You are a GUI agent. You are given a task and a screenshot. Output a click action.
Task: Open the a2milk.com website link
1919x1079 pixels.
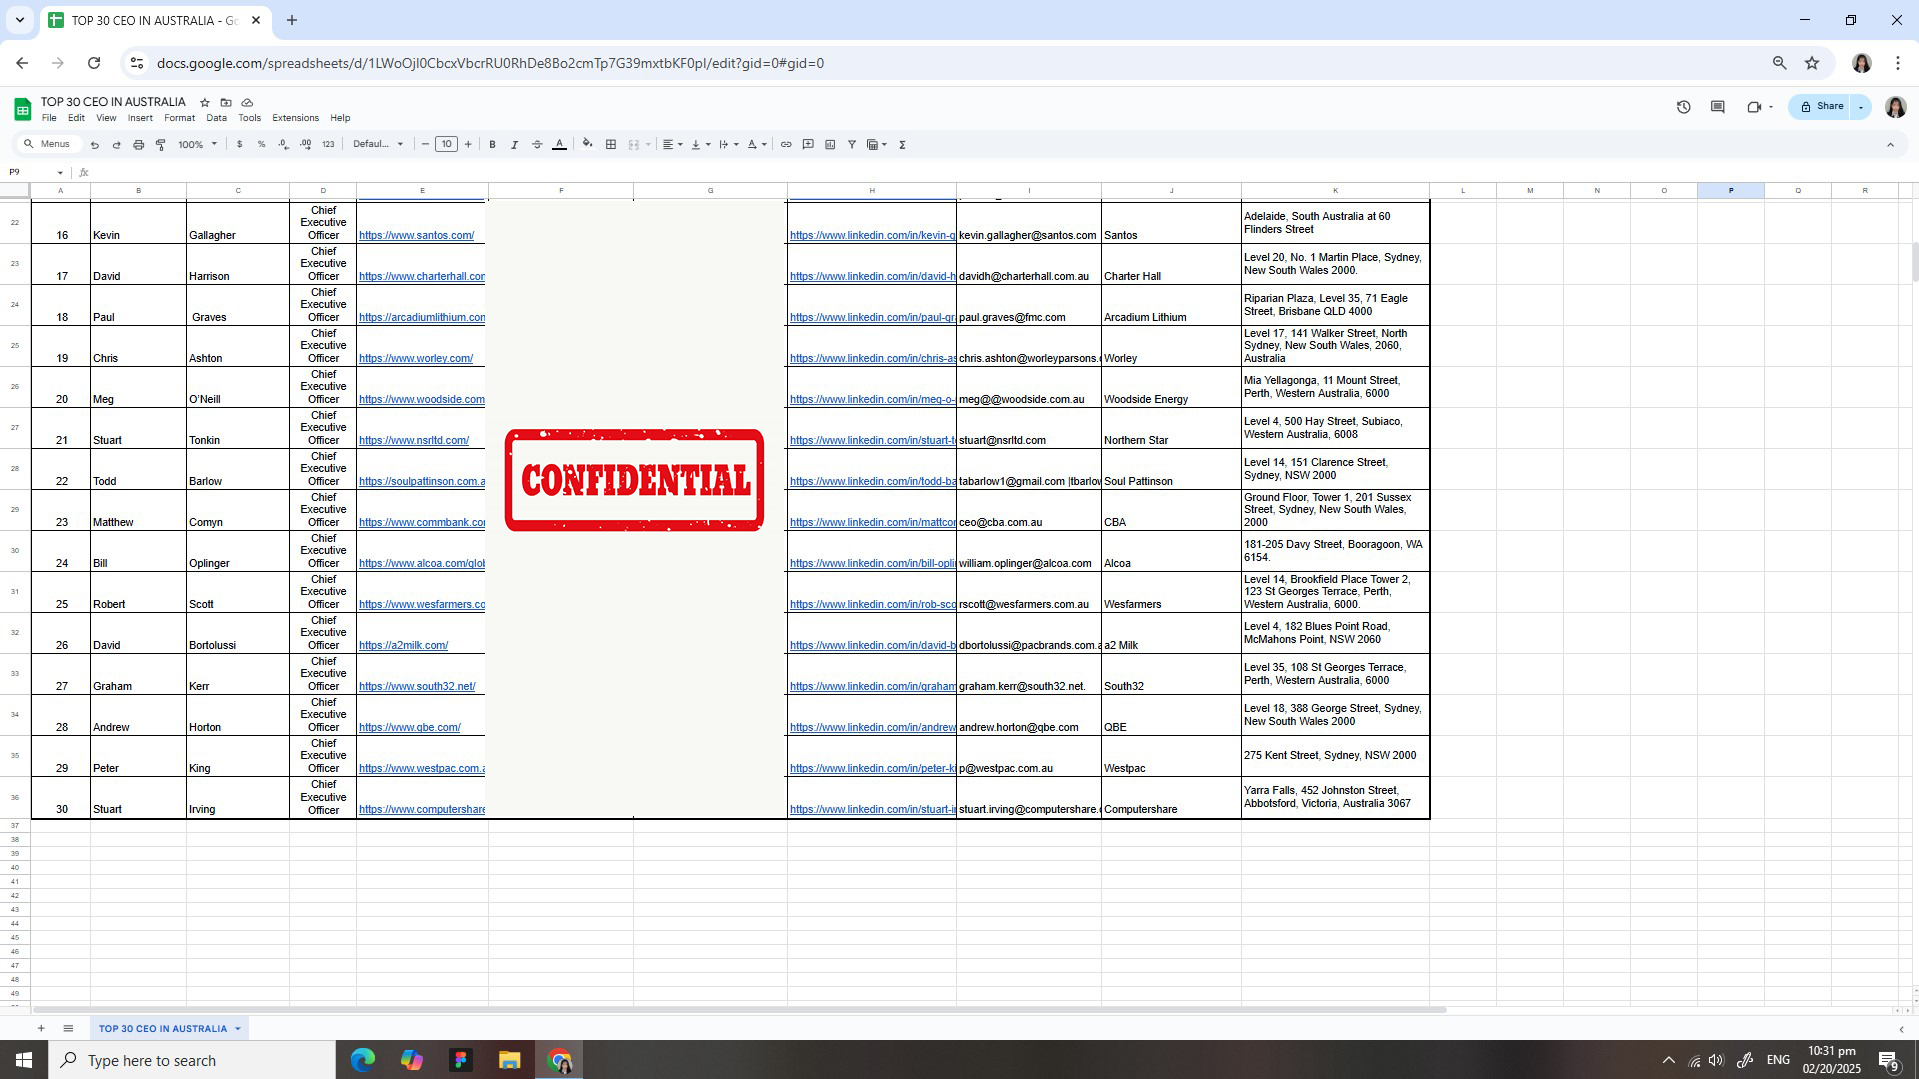coord(403,646)
